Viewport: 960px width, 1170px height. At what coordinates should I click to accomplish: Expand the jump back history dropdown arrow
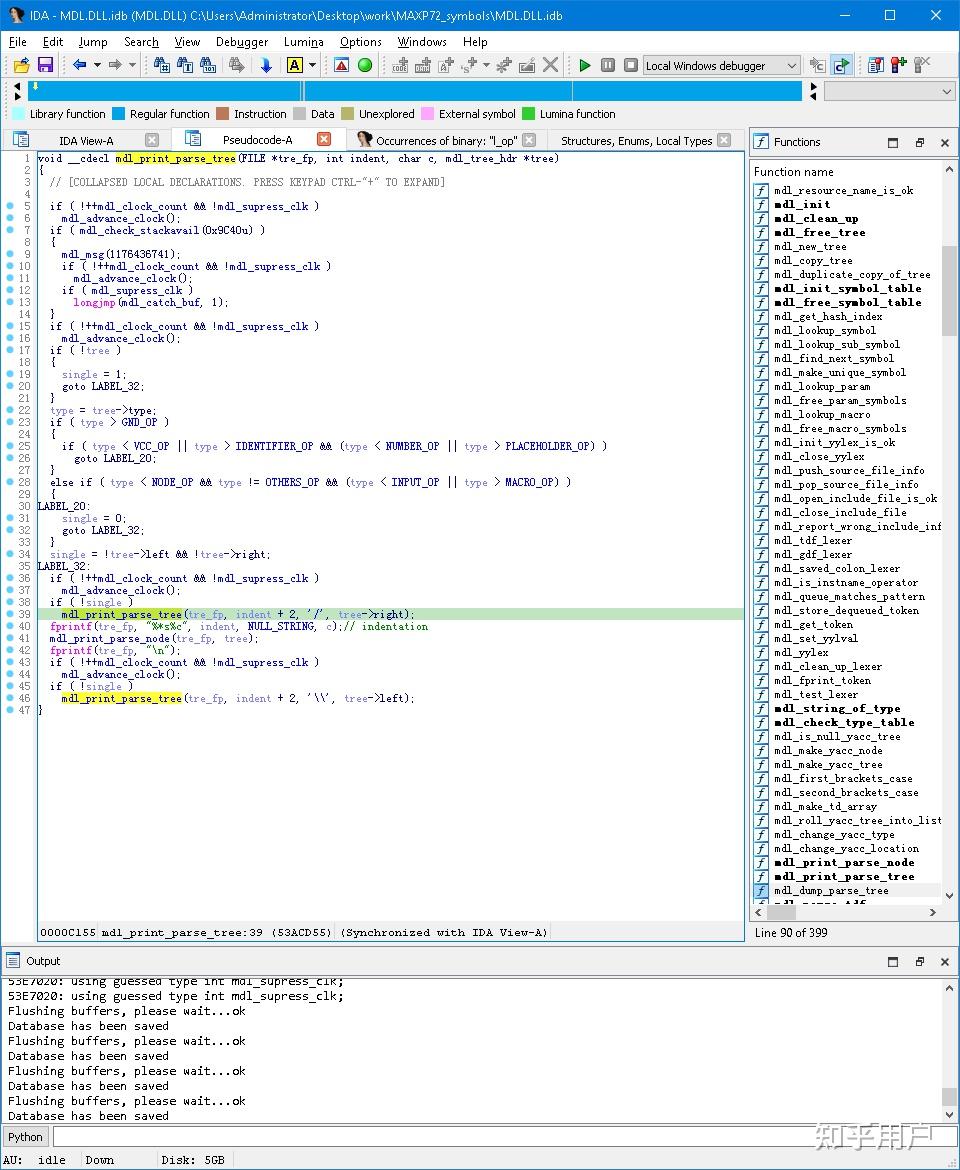click(x=97, y=65)
